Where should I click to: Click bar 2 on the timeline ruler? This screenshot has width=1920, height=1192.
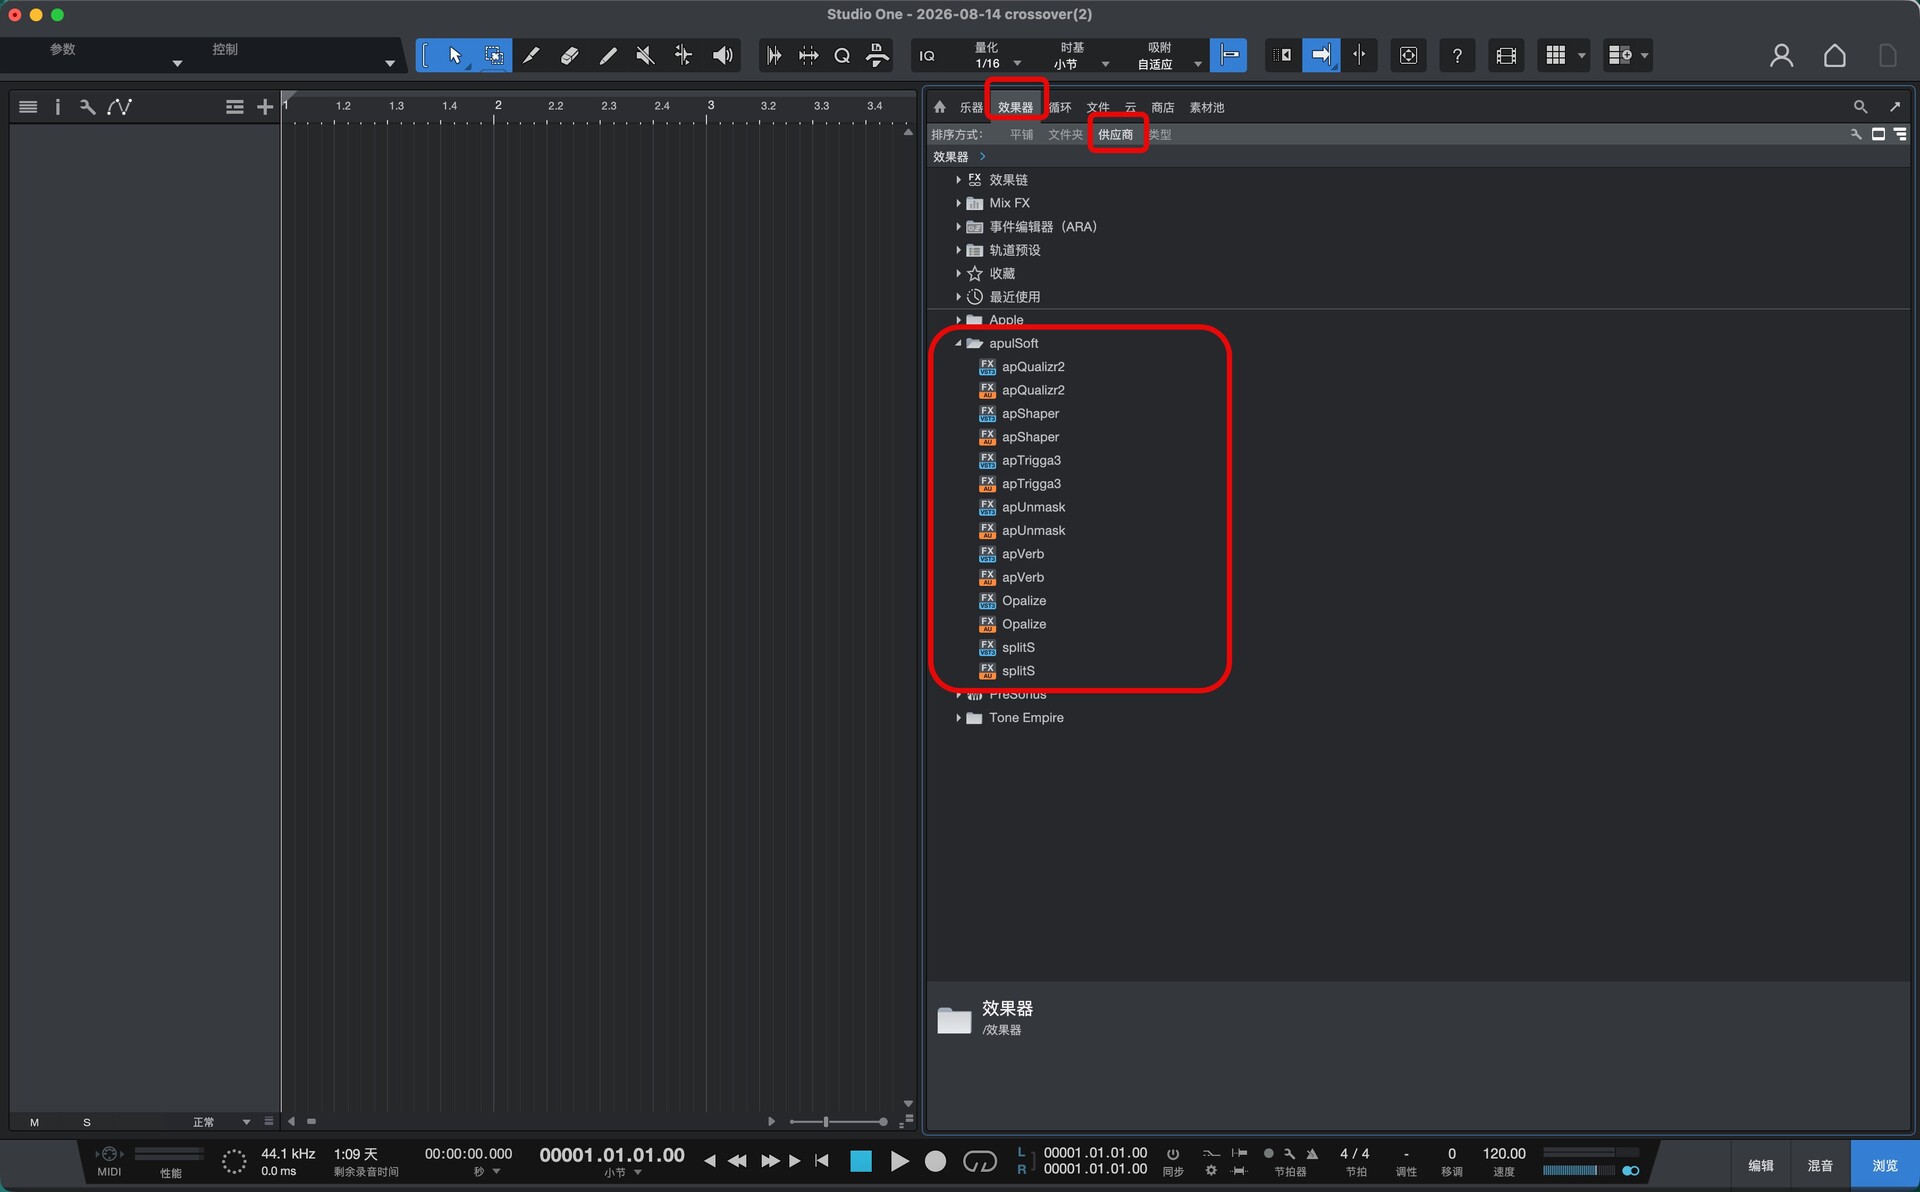[497, 106]
